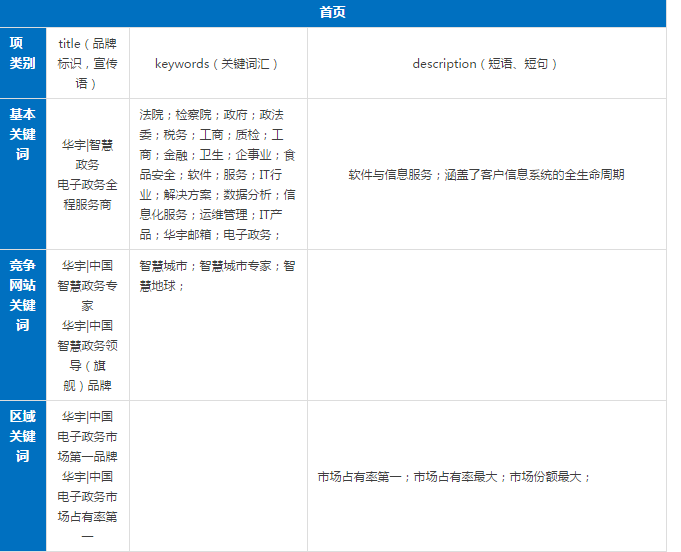Select the 基本关键词 row header

[x=22, y=134]
